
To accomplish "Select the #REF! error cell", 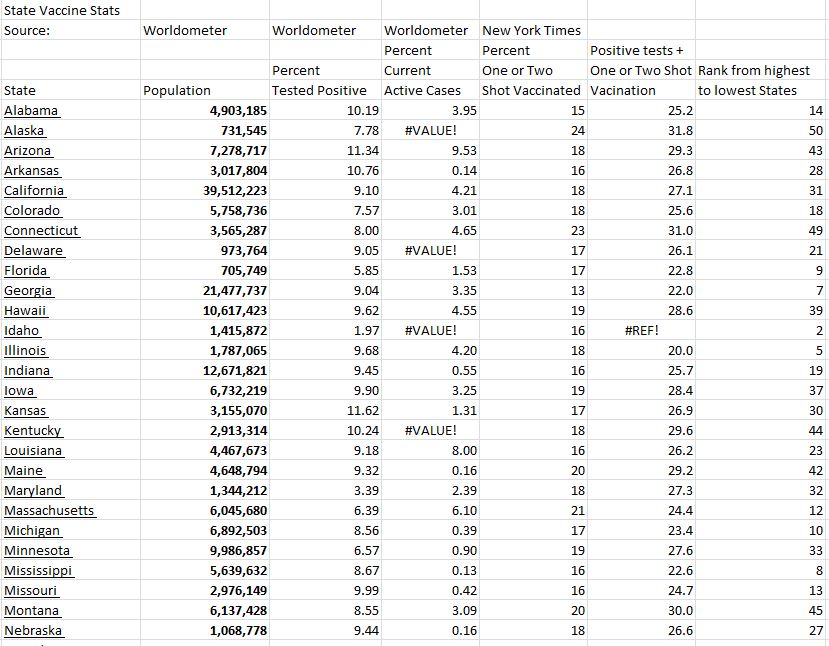I will (641, 331).
